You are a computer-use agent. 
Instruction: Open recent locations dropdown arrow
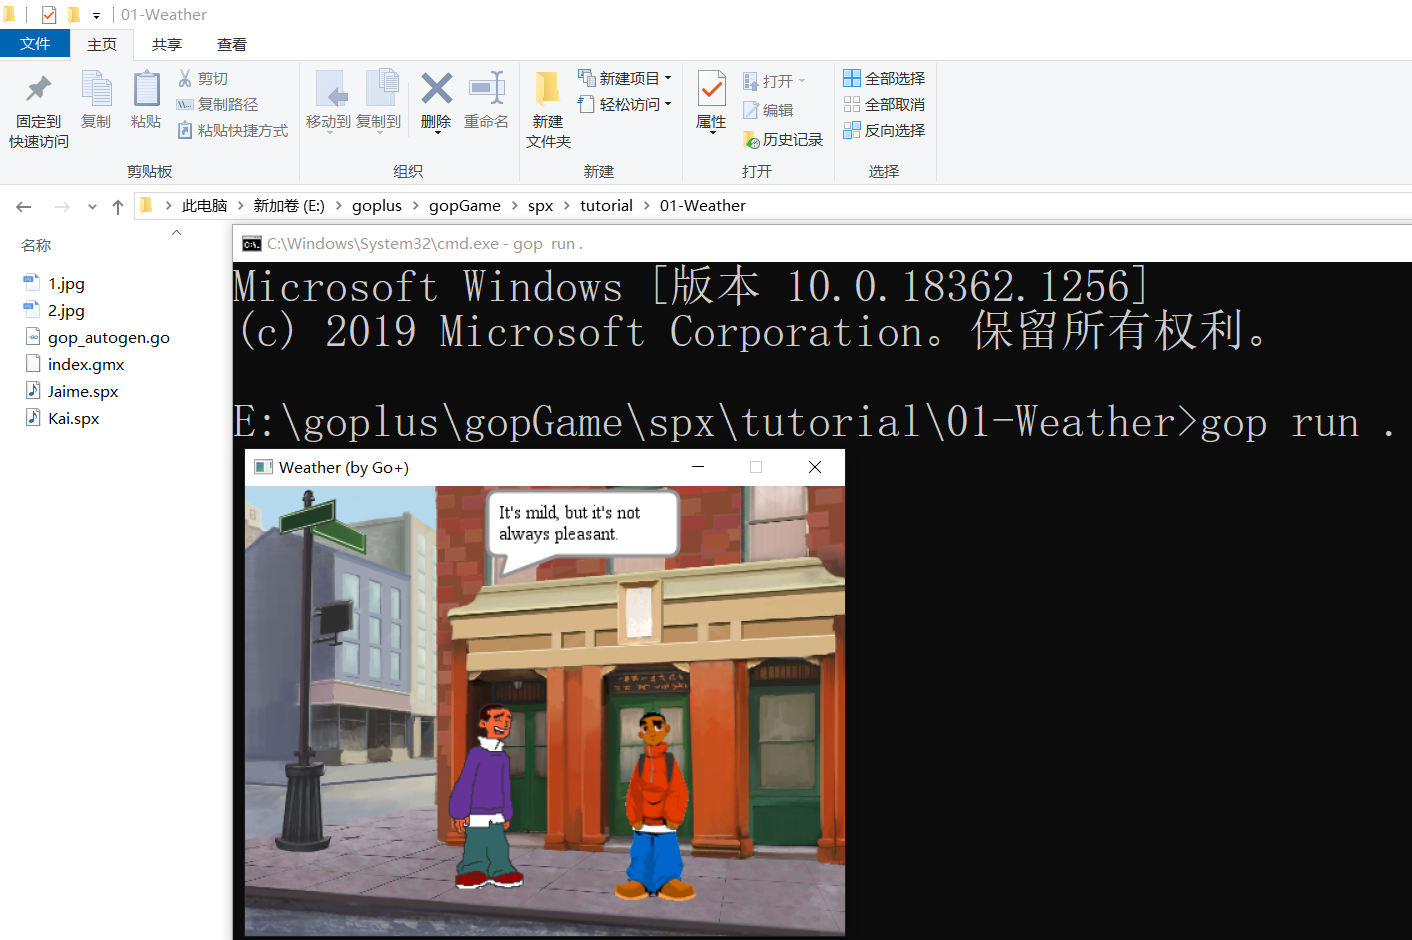click(92, 207)
